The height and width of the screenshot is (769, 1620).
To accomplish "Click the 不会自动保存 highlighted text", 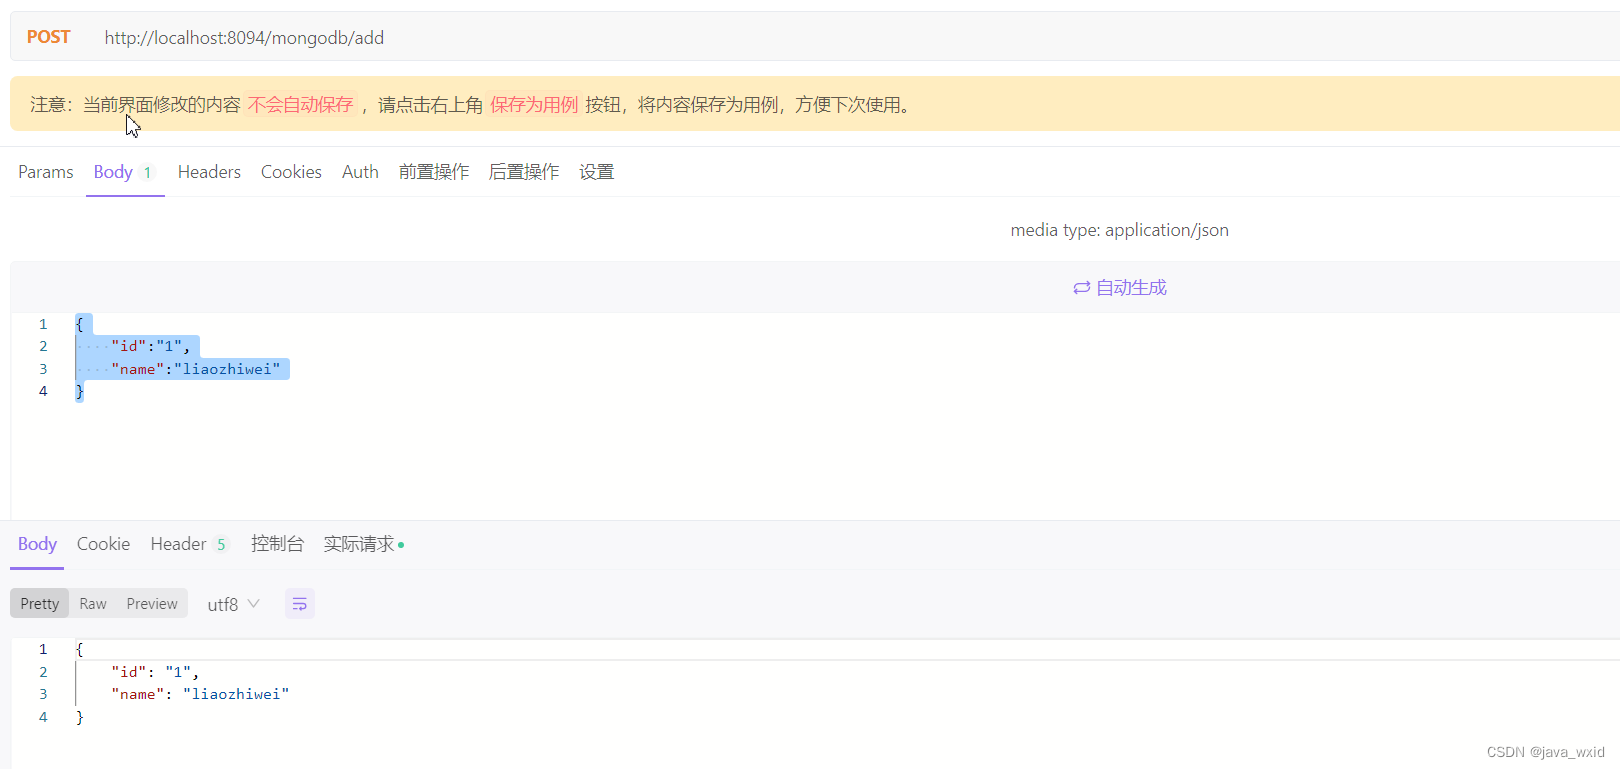I will pyautogui.click(x=300, y=105).
